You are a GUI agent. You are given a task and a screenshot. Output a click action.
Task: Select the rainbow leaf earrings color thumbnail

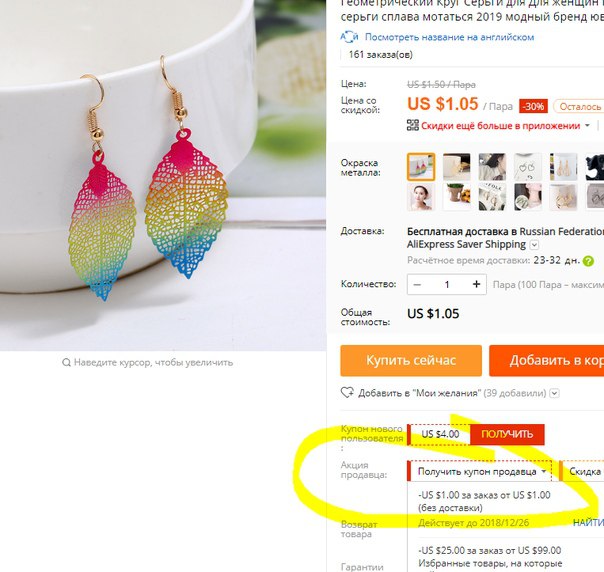click(x=421, y=167)
